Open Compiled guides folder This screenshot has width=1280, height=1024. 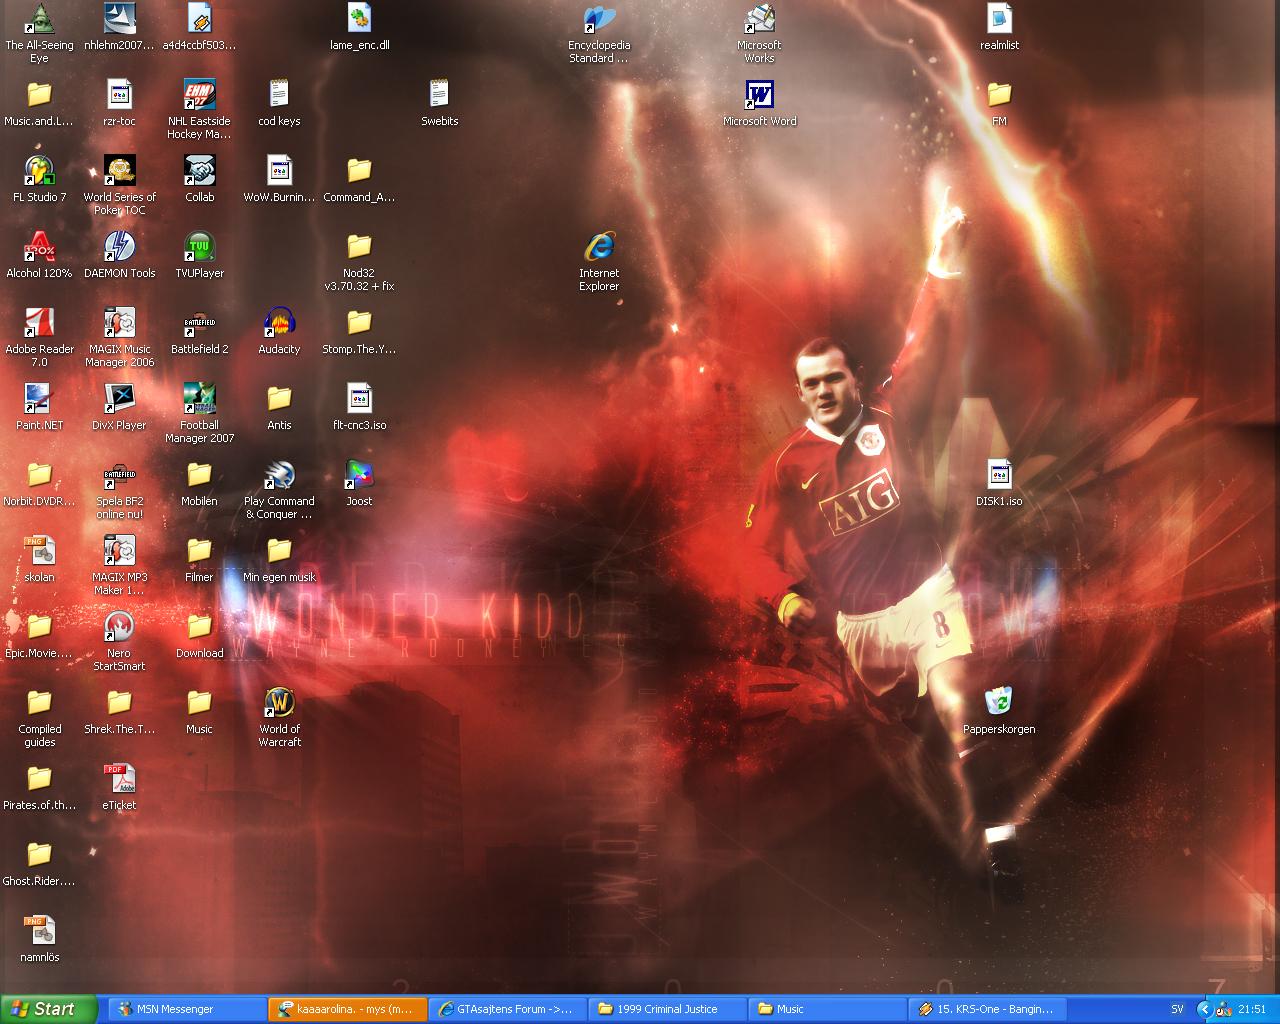(39, 704)
